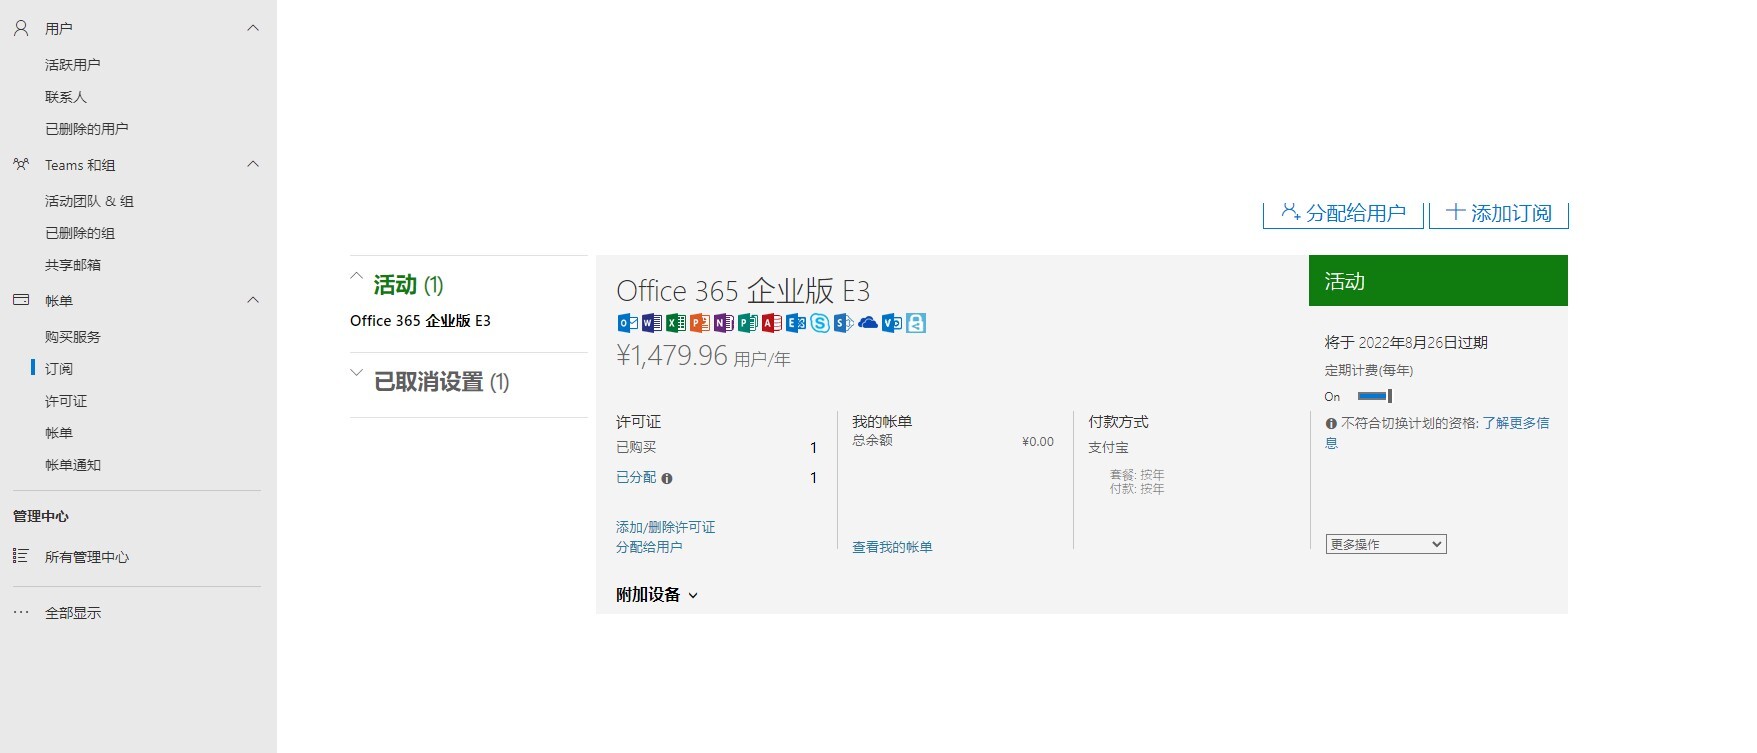The height and width of the screenshot is (753, 1757).
Task: Click the 分配给用户 link under 许可证
Action: point(649,547)
